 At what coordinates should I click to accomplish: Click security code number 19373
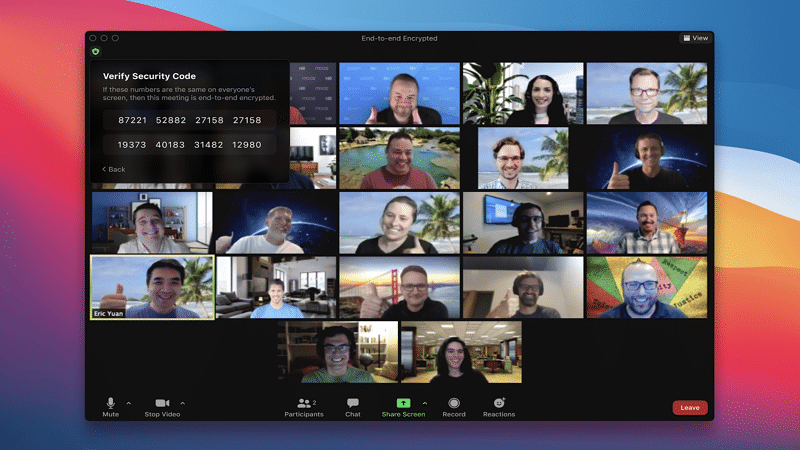click(132, 145)
